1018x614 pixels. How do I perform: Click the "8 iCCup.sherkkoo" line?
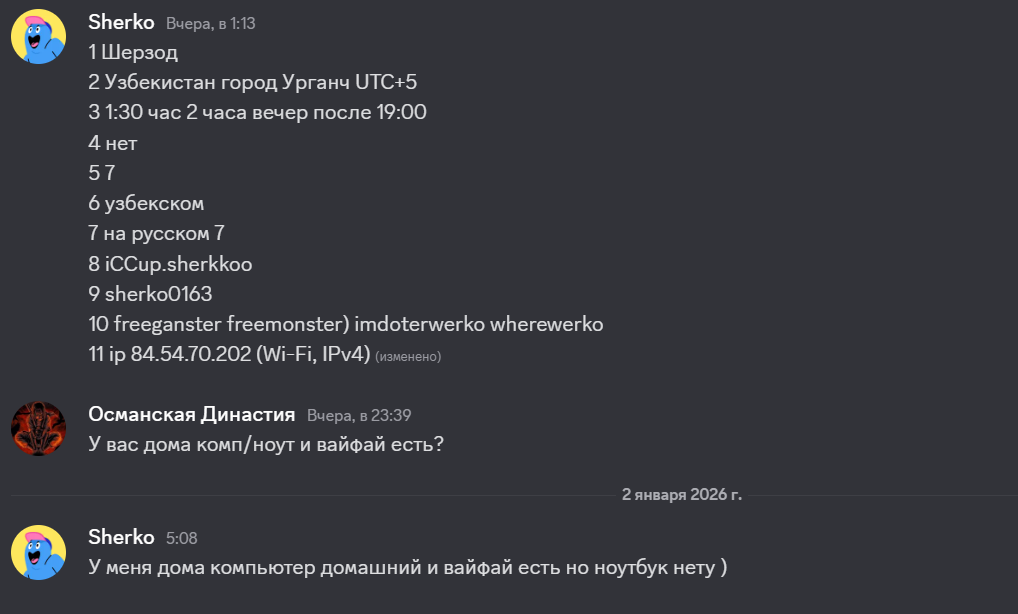coord(170,264)
